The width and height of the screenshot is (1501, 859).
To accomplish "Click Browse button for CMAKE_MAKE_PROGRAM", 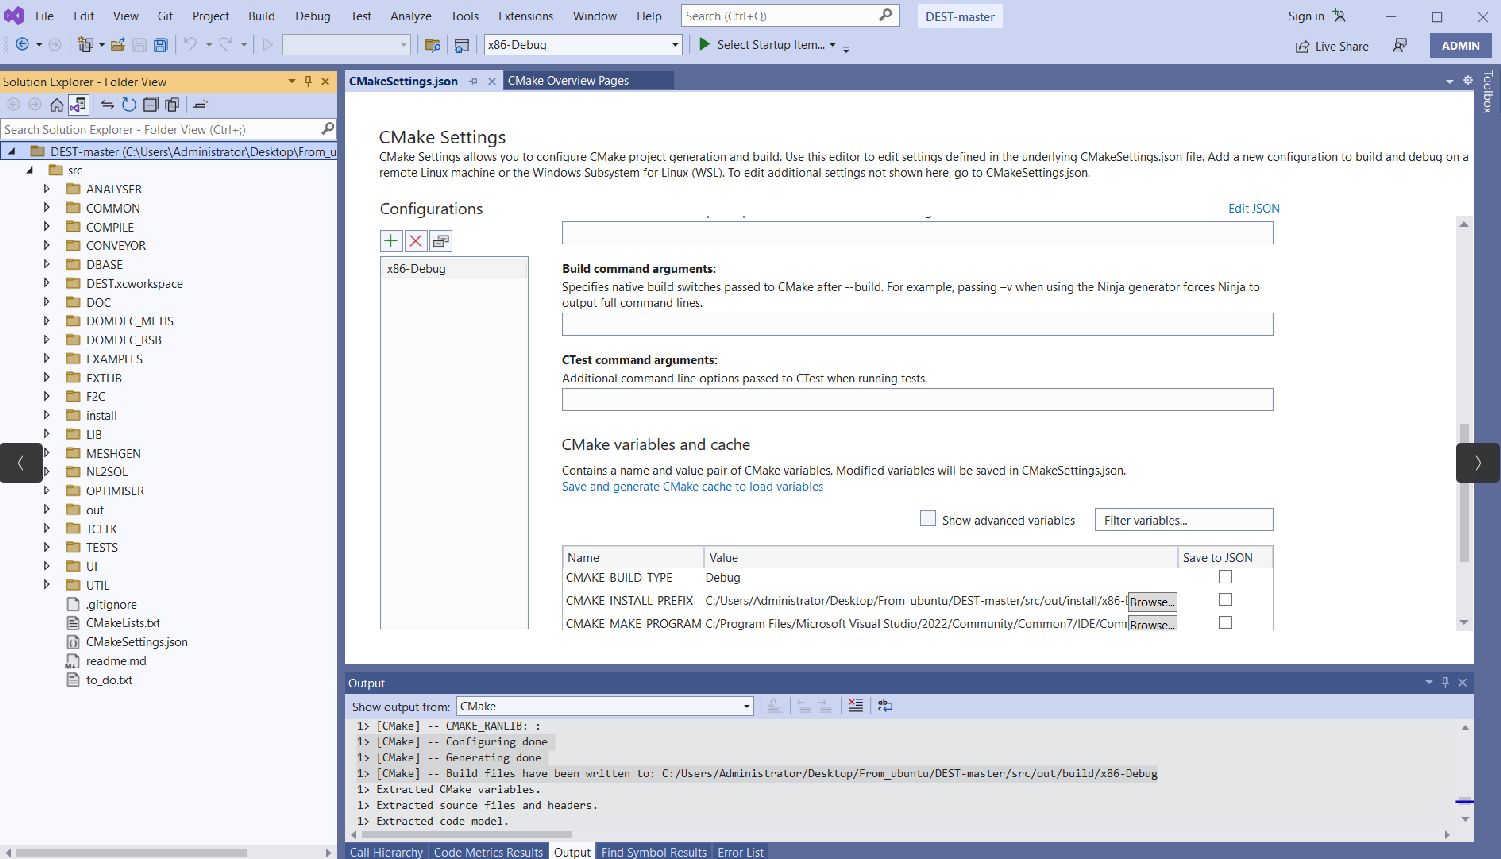I will pyautogui.click(x=1152, y=624).
